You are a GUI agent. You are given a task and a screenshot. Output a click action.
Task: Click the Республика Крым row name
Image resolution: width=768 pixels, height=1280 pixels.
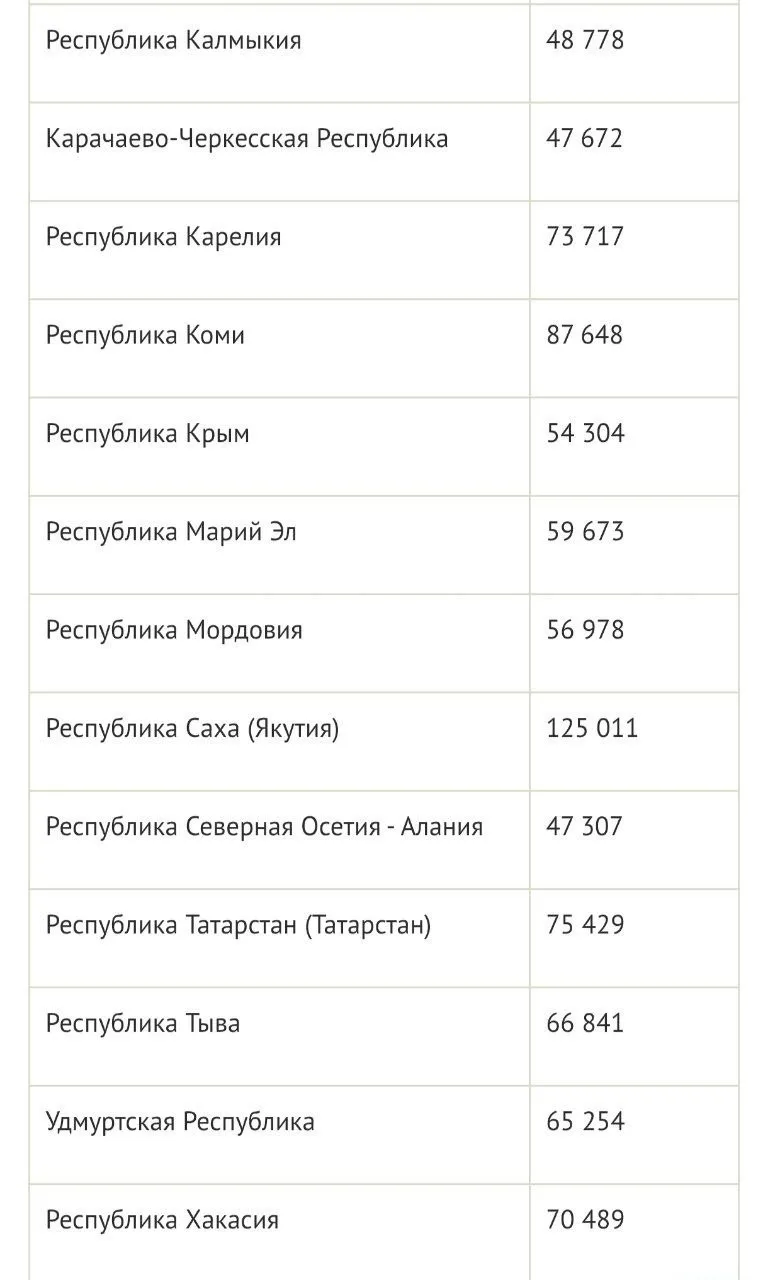[148, 433]
